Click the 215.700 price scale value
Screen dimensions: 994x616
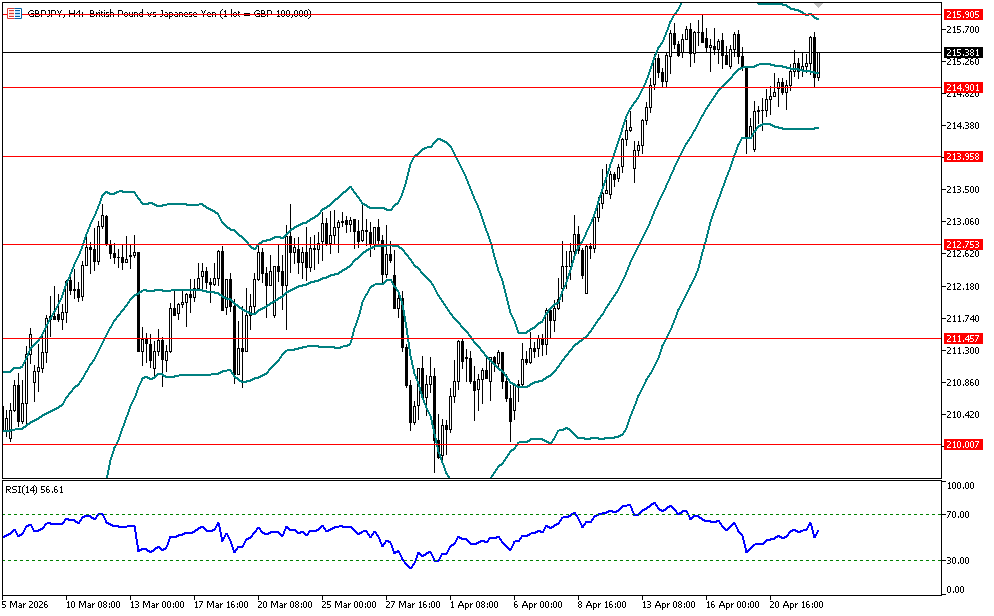(x=960, y=29)
